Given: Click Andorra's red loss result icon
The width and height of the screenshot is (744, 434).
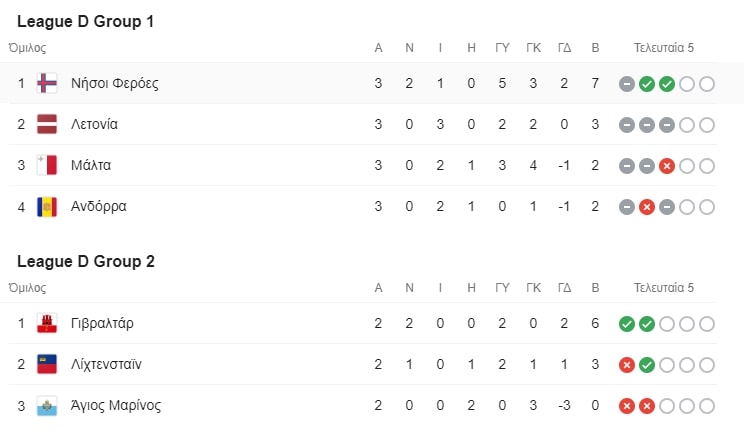Looking at the screenshot, I should 647,207.
